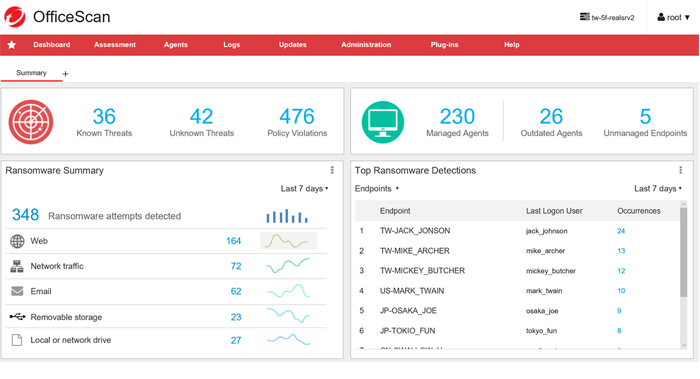Screen dimensions: 700x379
Task: Click the tw-5f-realsrv2 server name
Action: pos(612,18)
